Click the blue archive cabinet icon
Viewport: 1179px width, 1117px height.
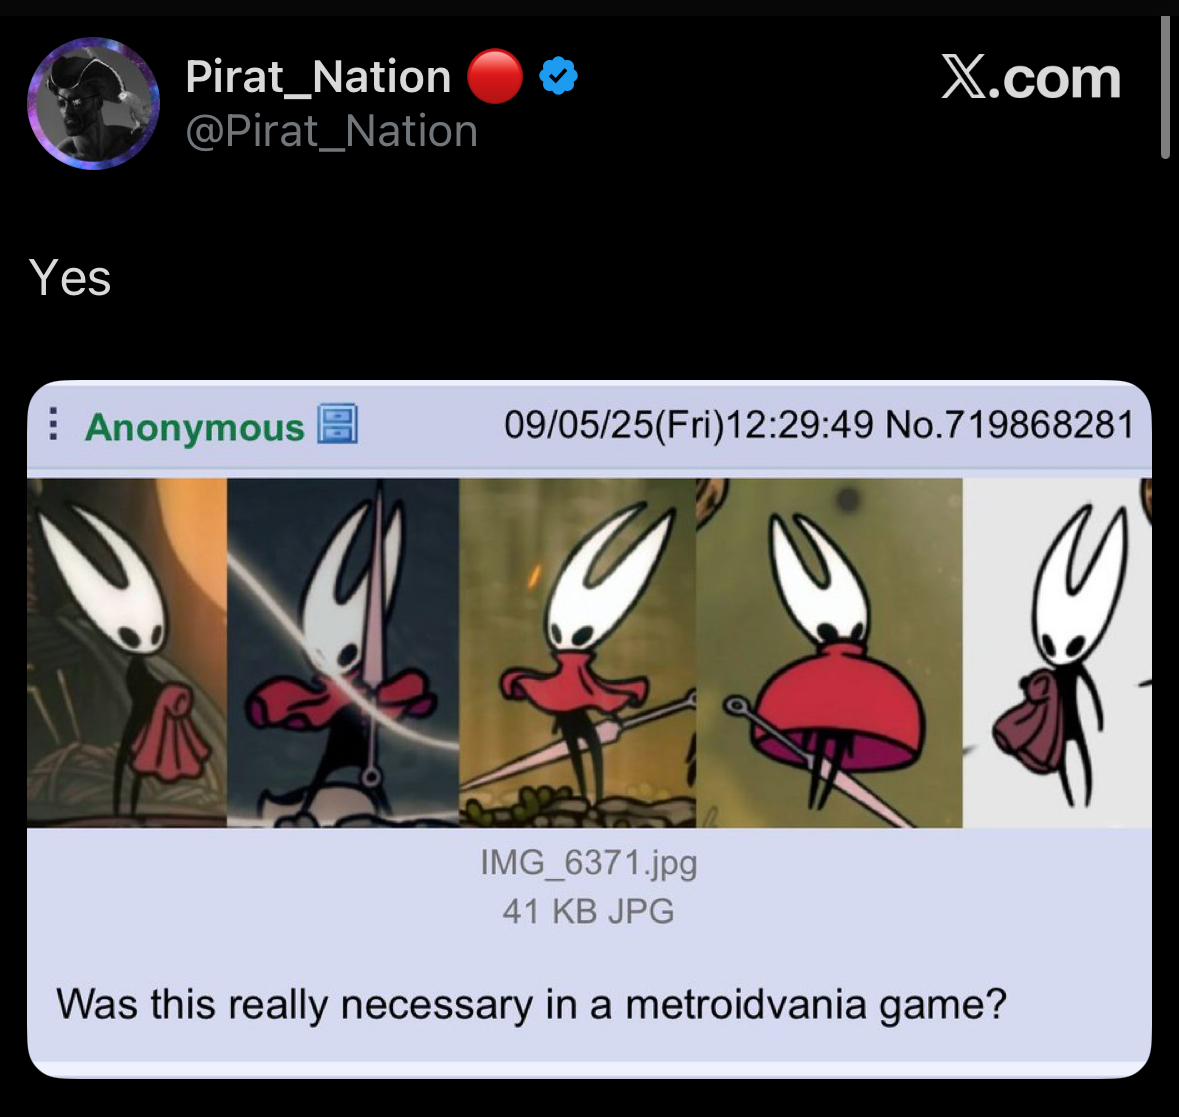(x=338, y=423)
